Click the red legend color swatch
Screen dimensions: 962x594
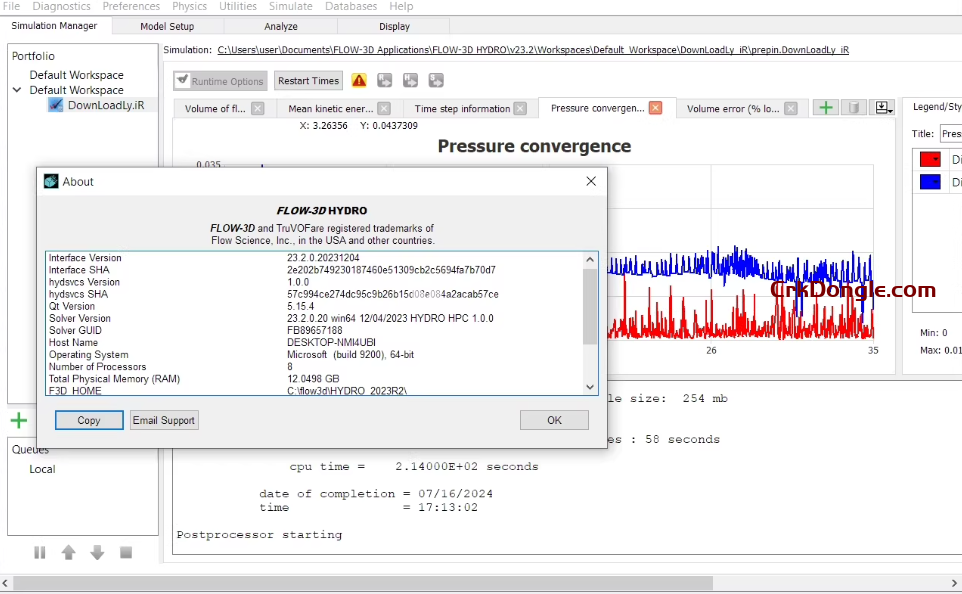930,159
